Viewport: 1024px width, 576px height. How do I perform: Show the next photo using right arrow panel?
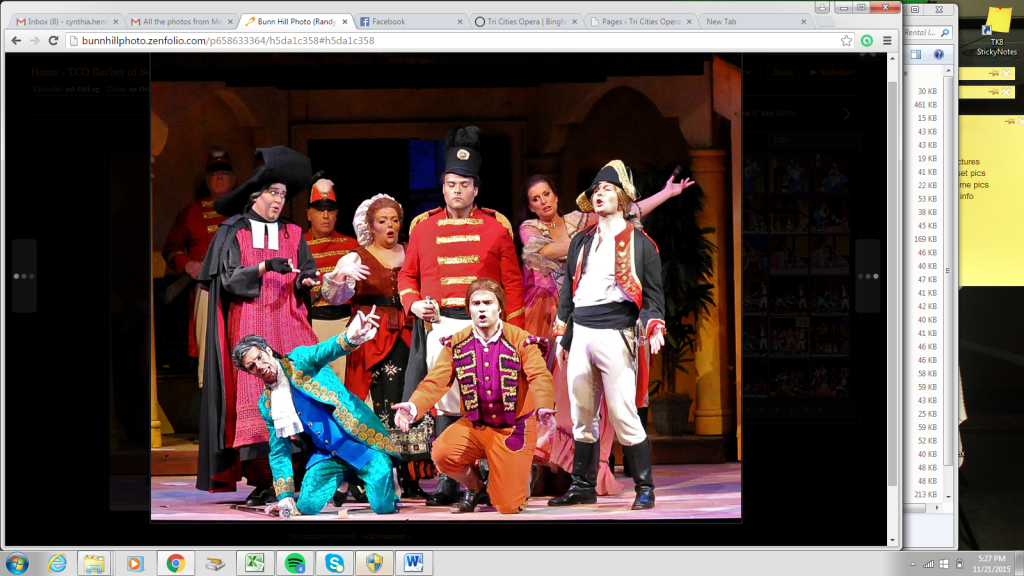tap(867, 275)
